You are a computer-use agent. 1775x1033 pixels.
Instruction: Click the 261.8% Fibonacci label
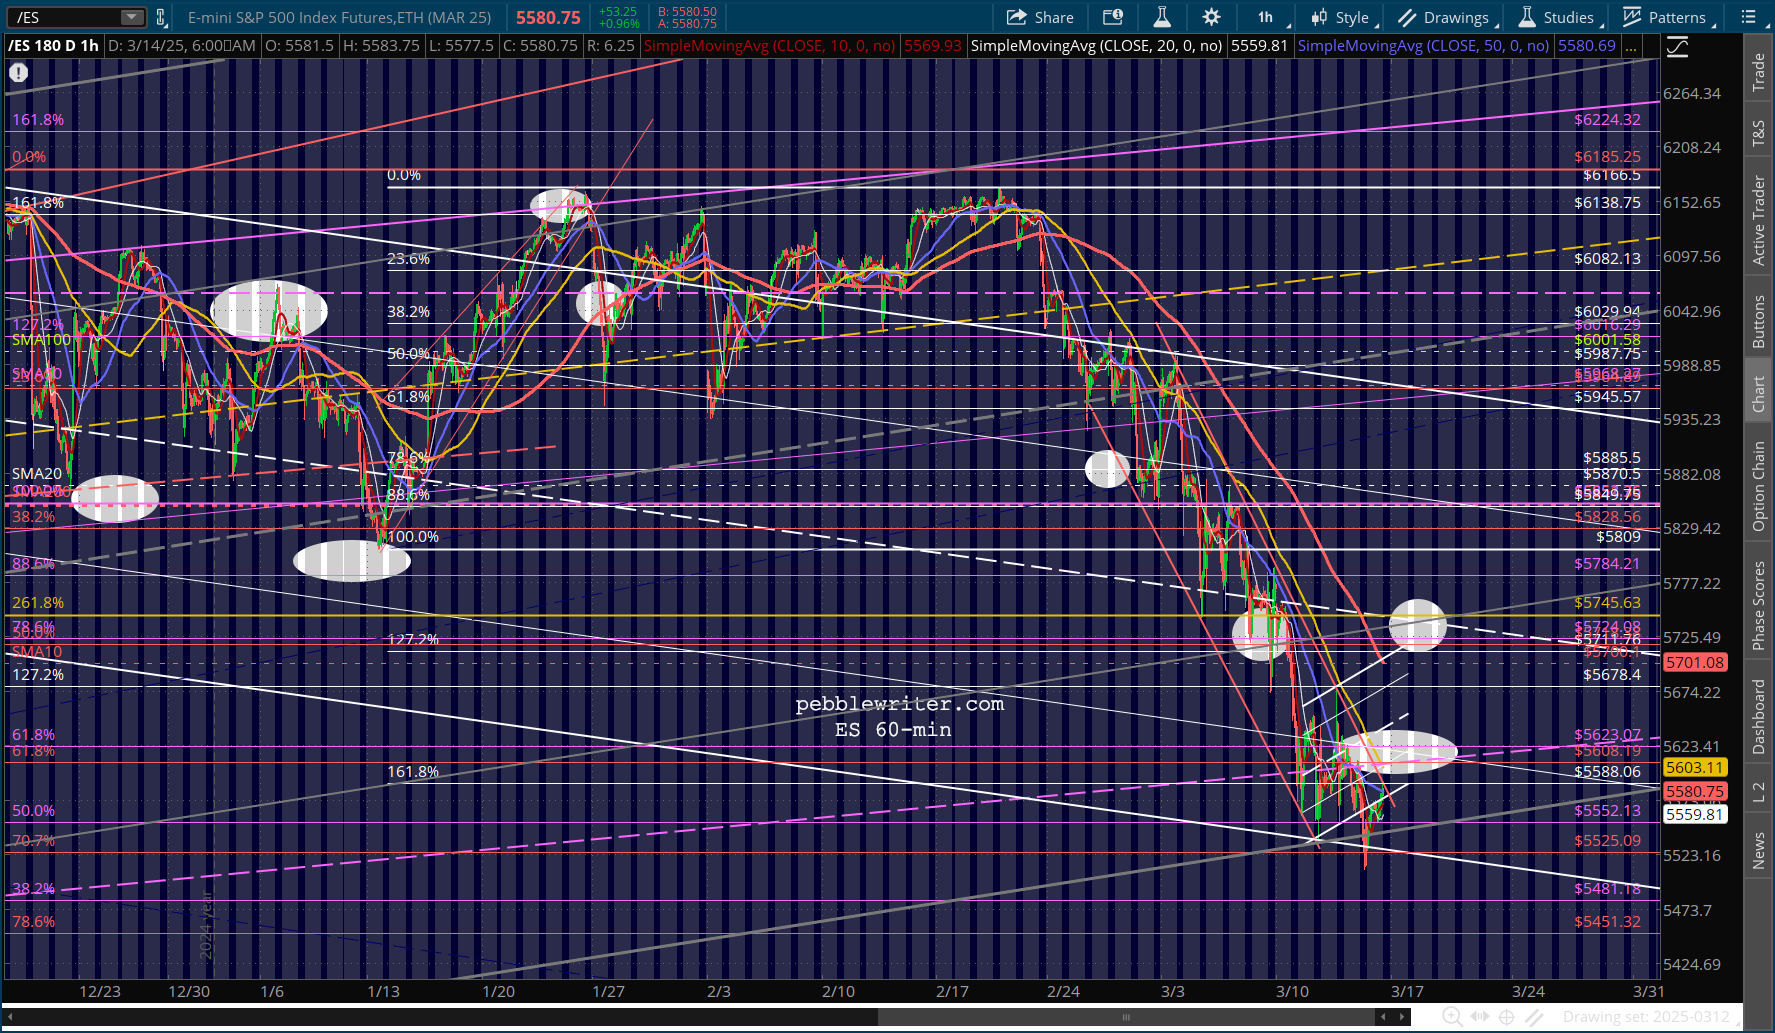click(x=38, y=603)
